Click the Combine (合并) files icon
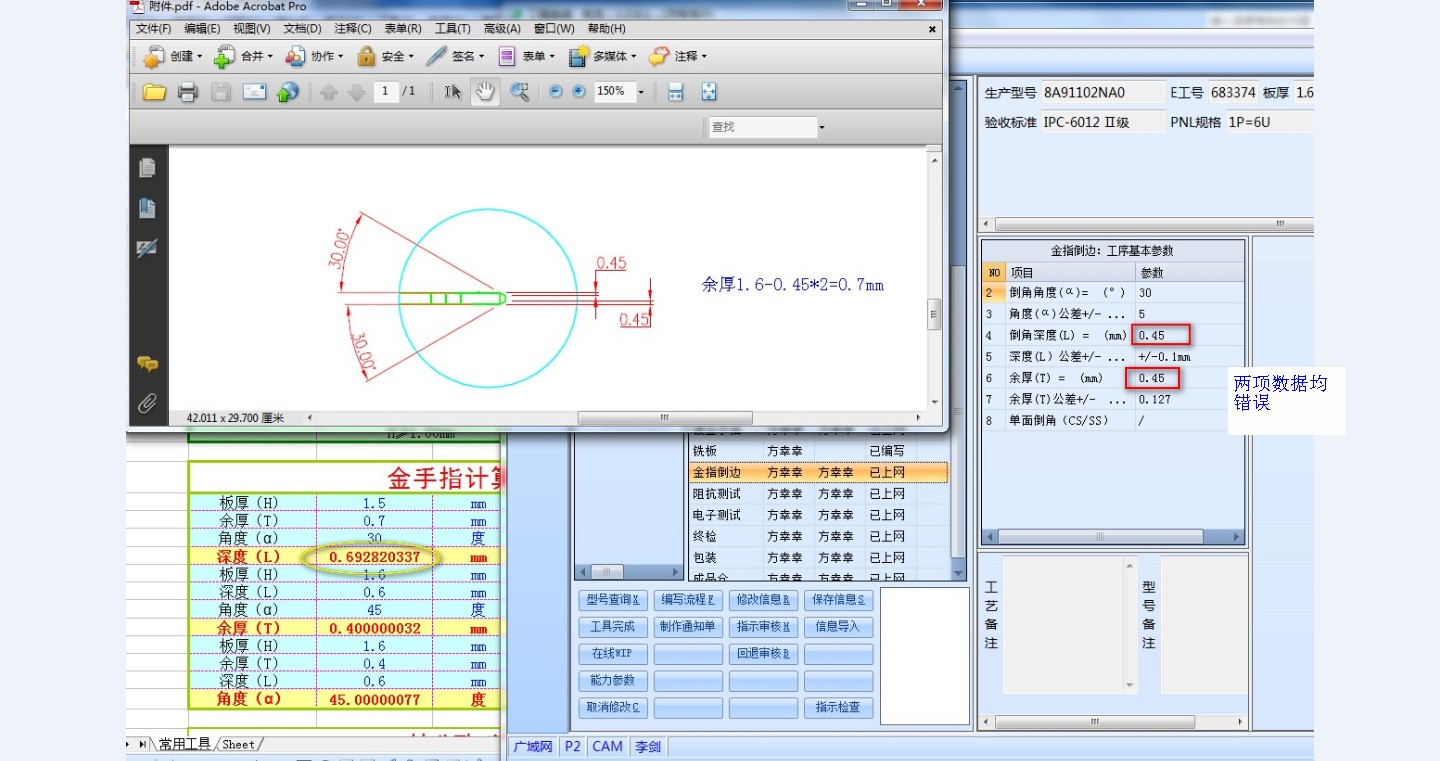The height and width of the screenshot is (761, 1440). (x=225, y=56)
